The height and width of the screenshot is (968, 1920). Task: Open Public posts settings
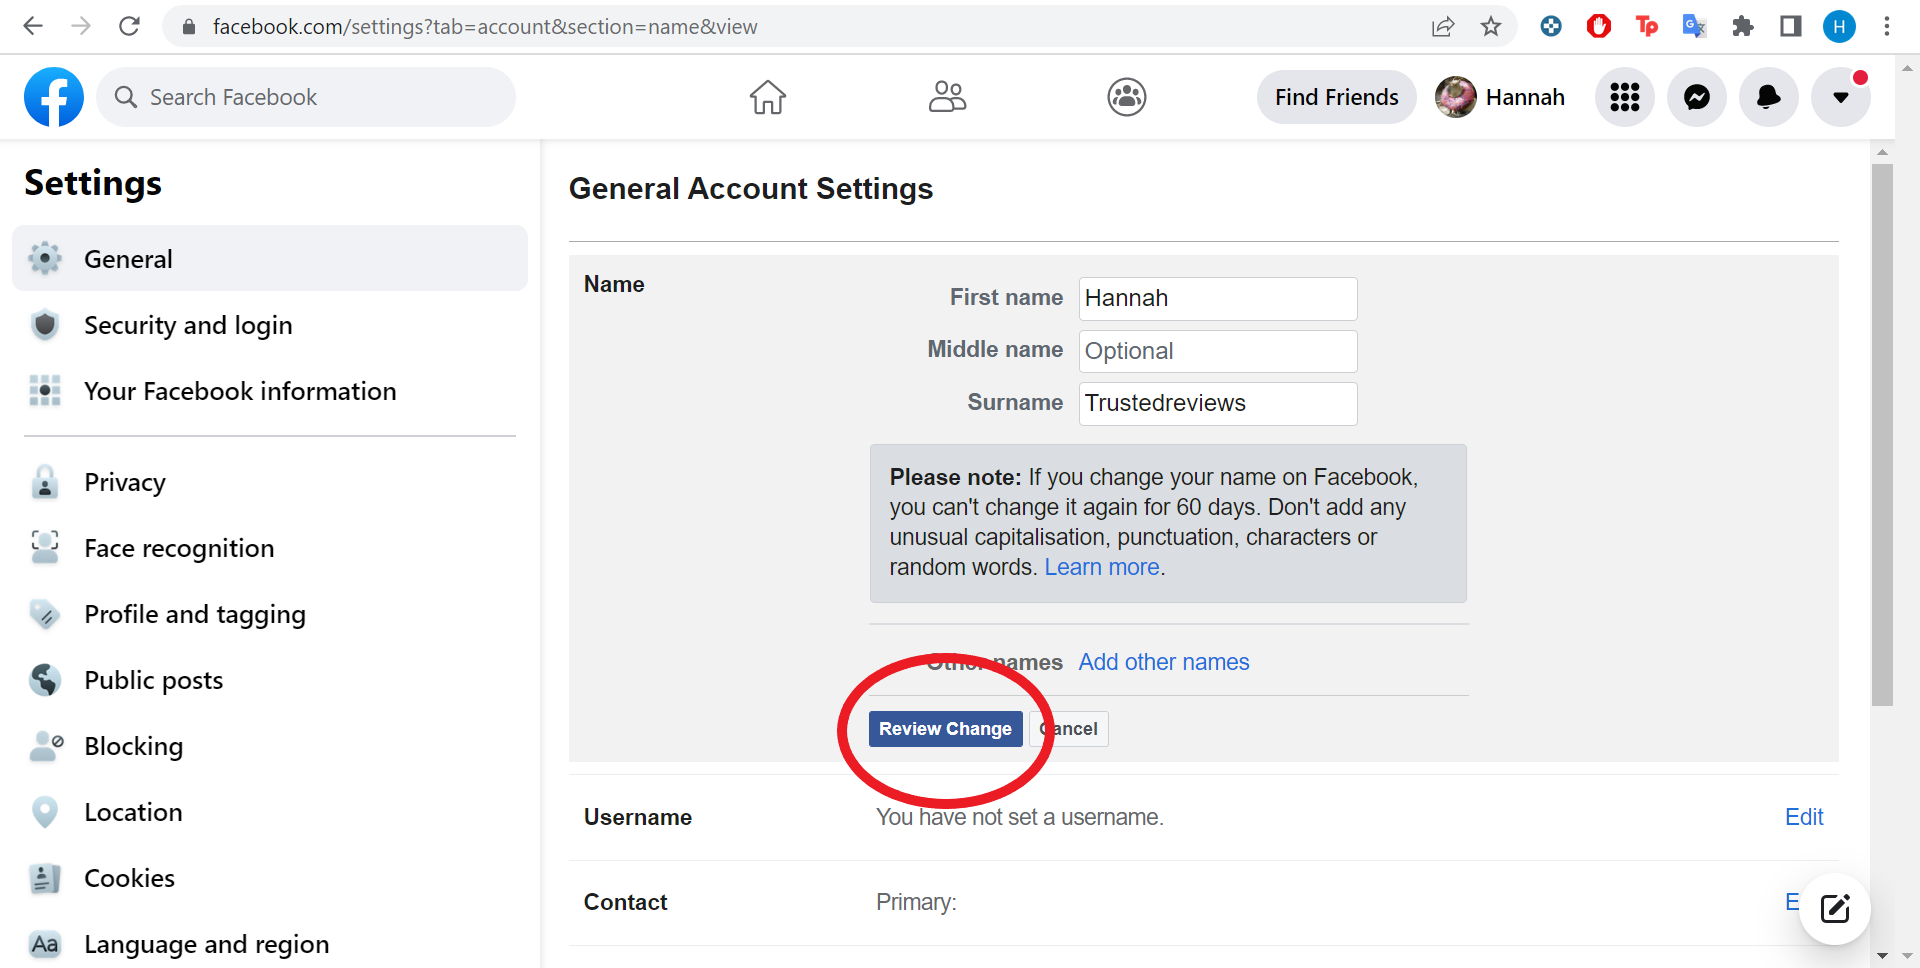(x=270, y=680)
